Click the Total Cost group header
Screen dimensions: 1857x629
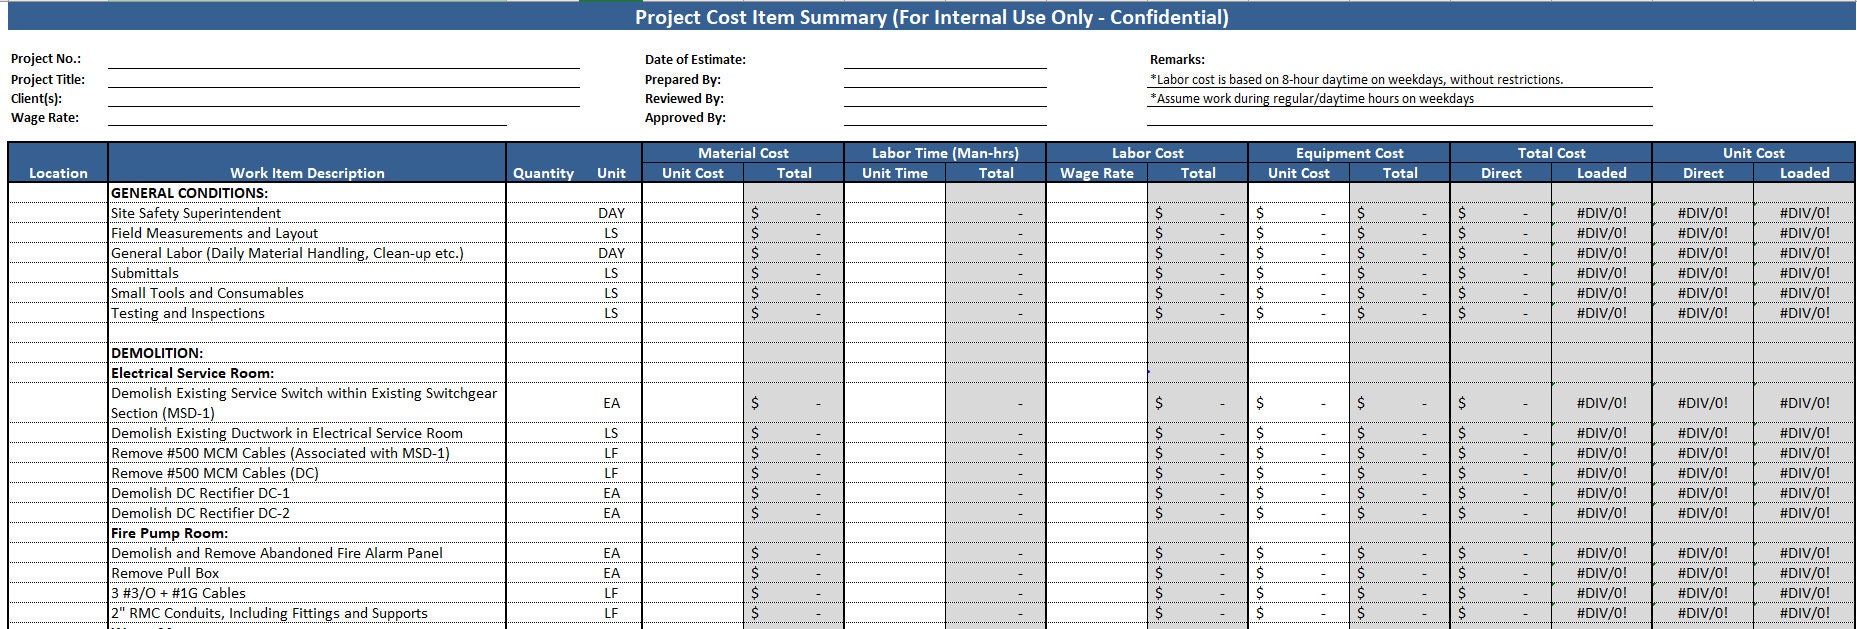tap(1551, 153)
